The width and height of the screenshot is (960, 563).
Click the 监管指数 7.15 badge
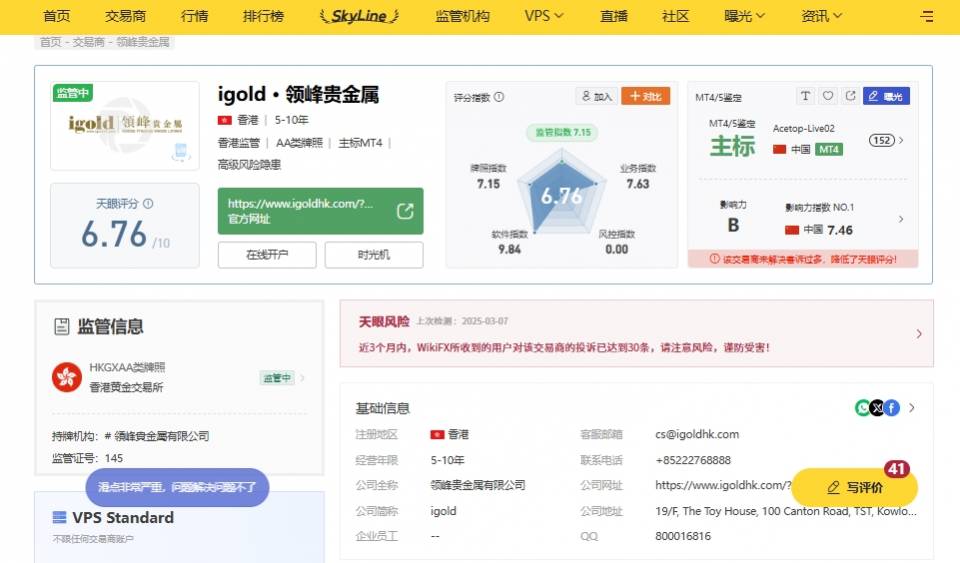point(563,132)
